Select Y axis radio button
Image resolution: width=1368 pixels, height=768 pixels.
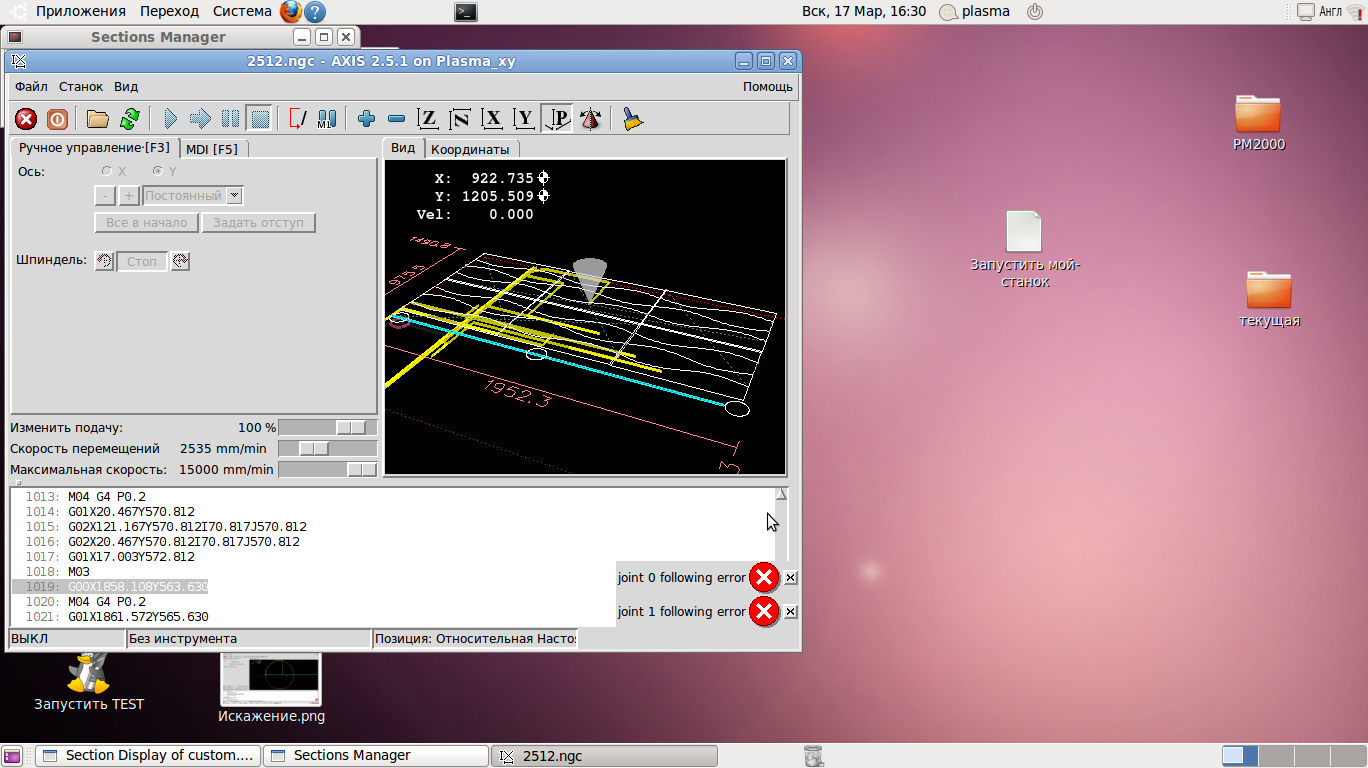(x=157, y=172)
